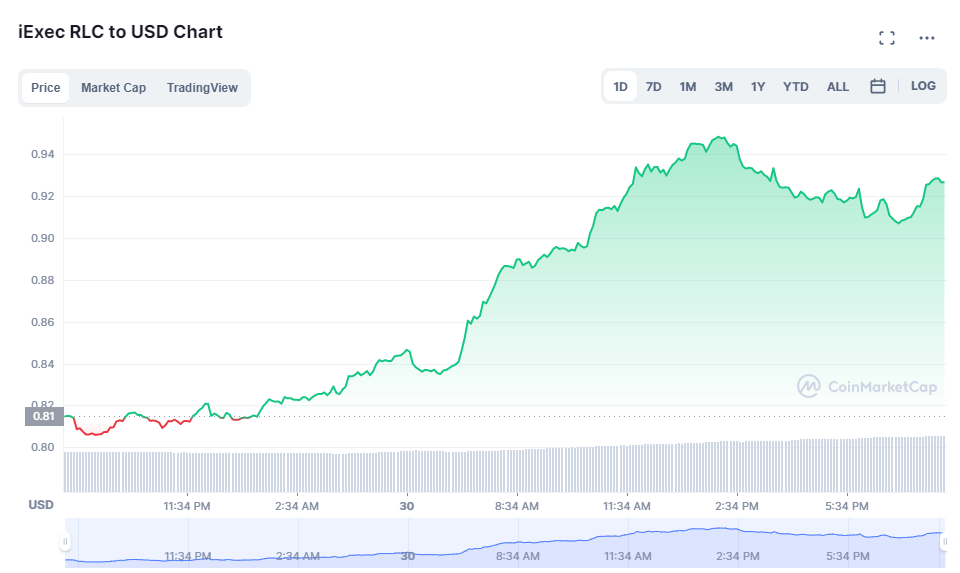Screen dimensions: 960x573
Task: Click the 5:34 PM label in range navigator
Action: coord(847,556)
